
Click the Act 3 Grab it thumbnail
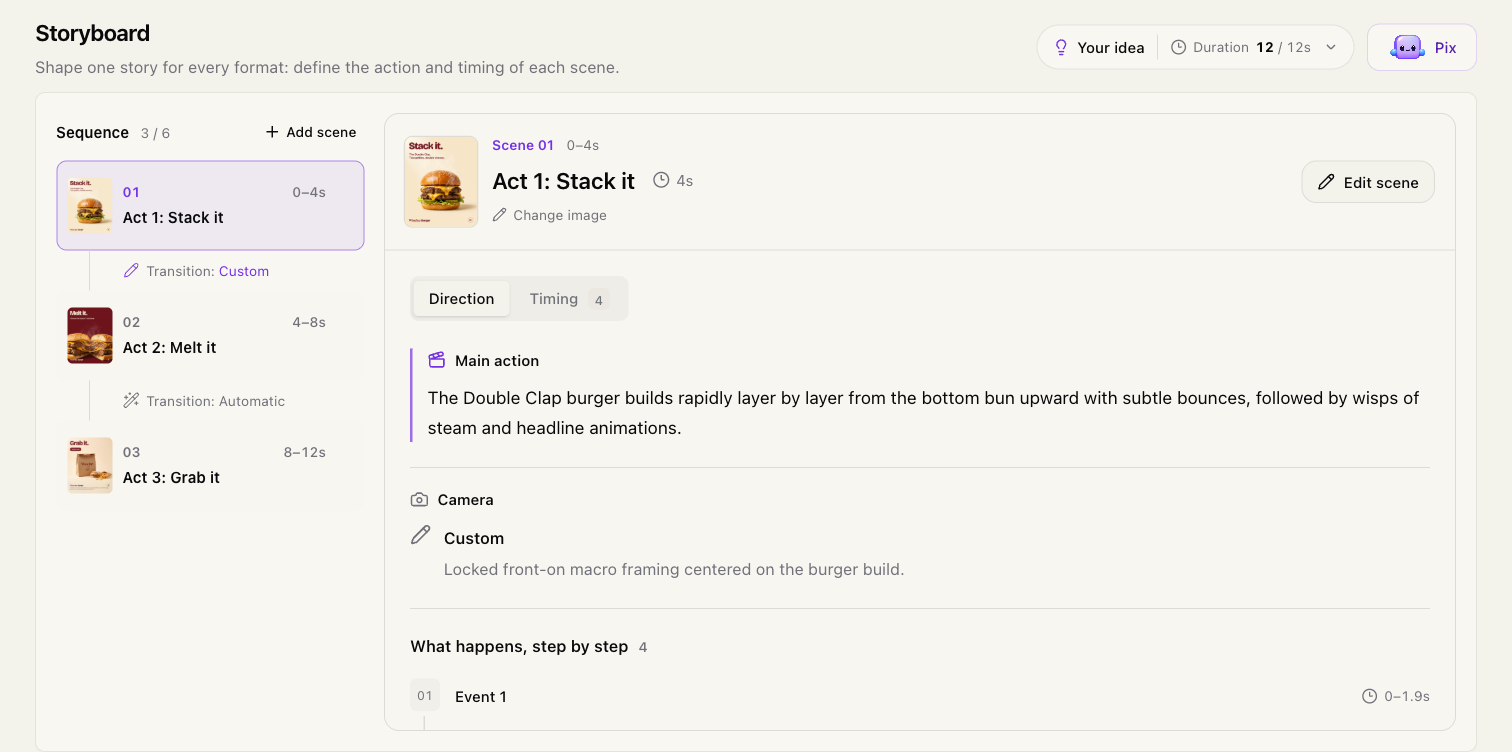pyautogui.click(x=90, y=465)
